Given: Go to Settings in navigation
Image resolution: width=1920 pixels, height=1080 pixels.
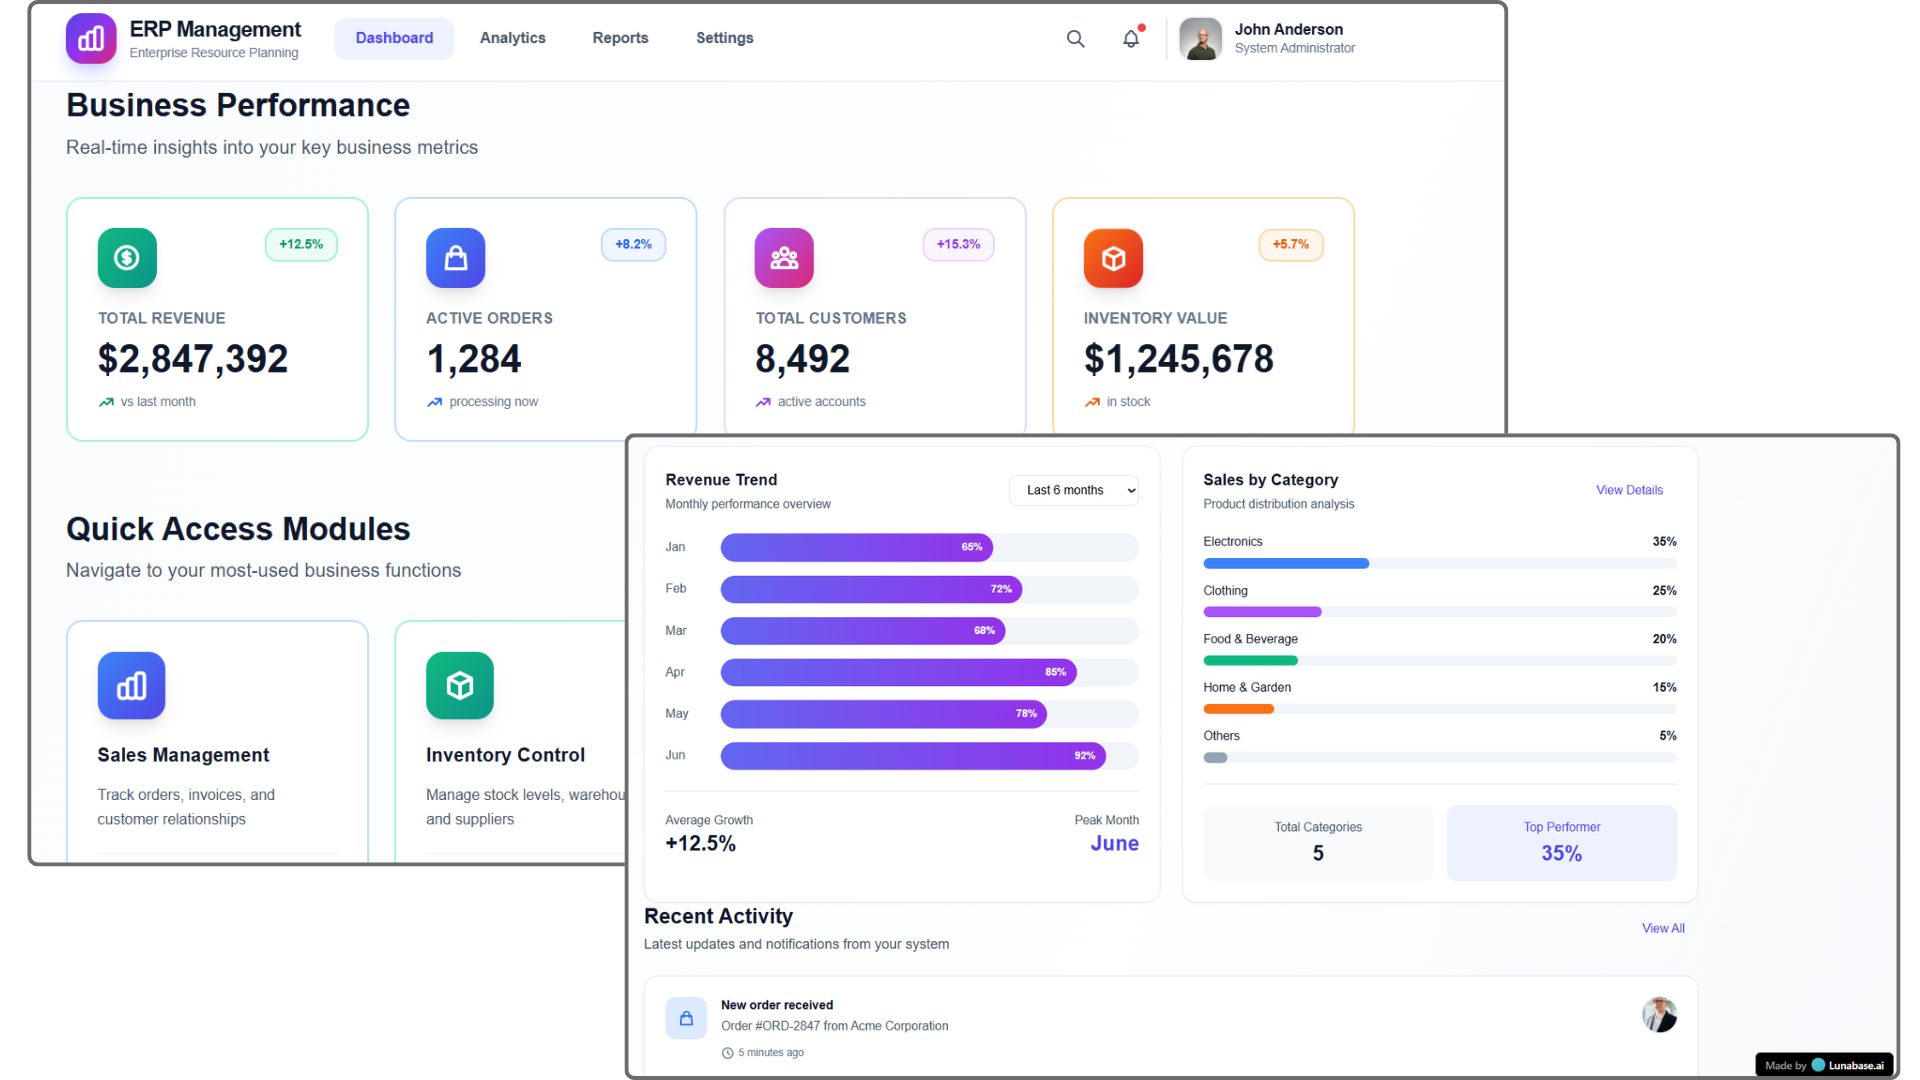Looking at the screenshot, I should 724,38.
